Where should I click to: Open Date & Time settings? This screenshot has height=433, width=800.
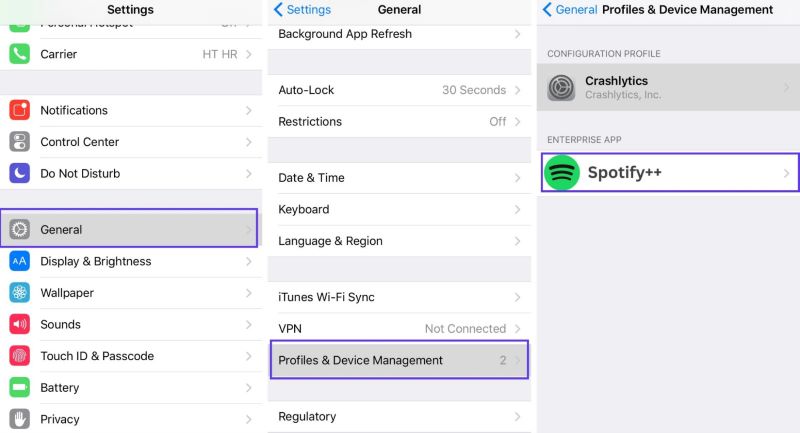399,178
